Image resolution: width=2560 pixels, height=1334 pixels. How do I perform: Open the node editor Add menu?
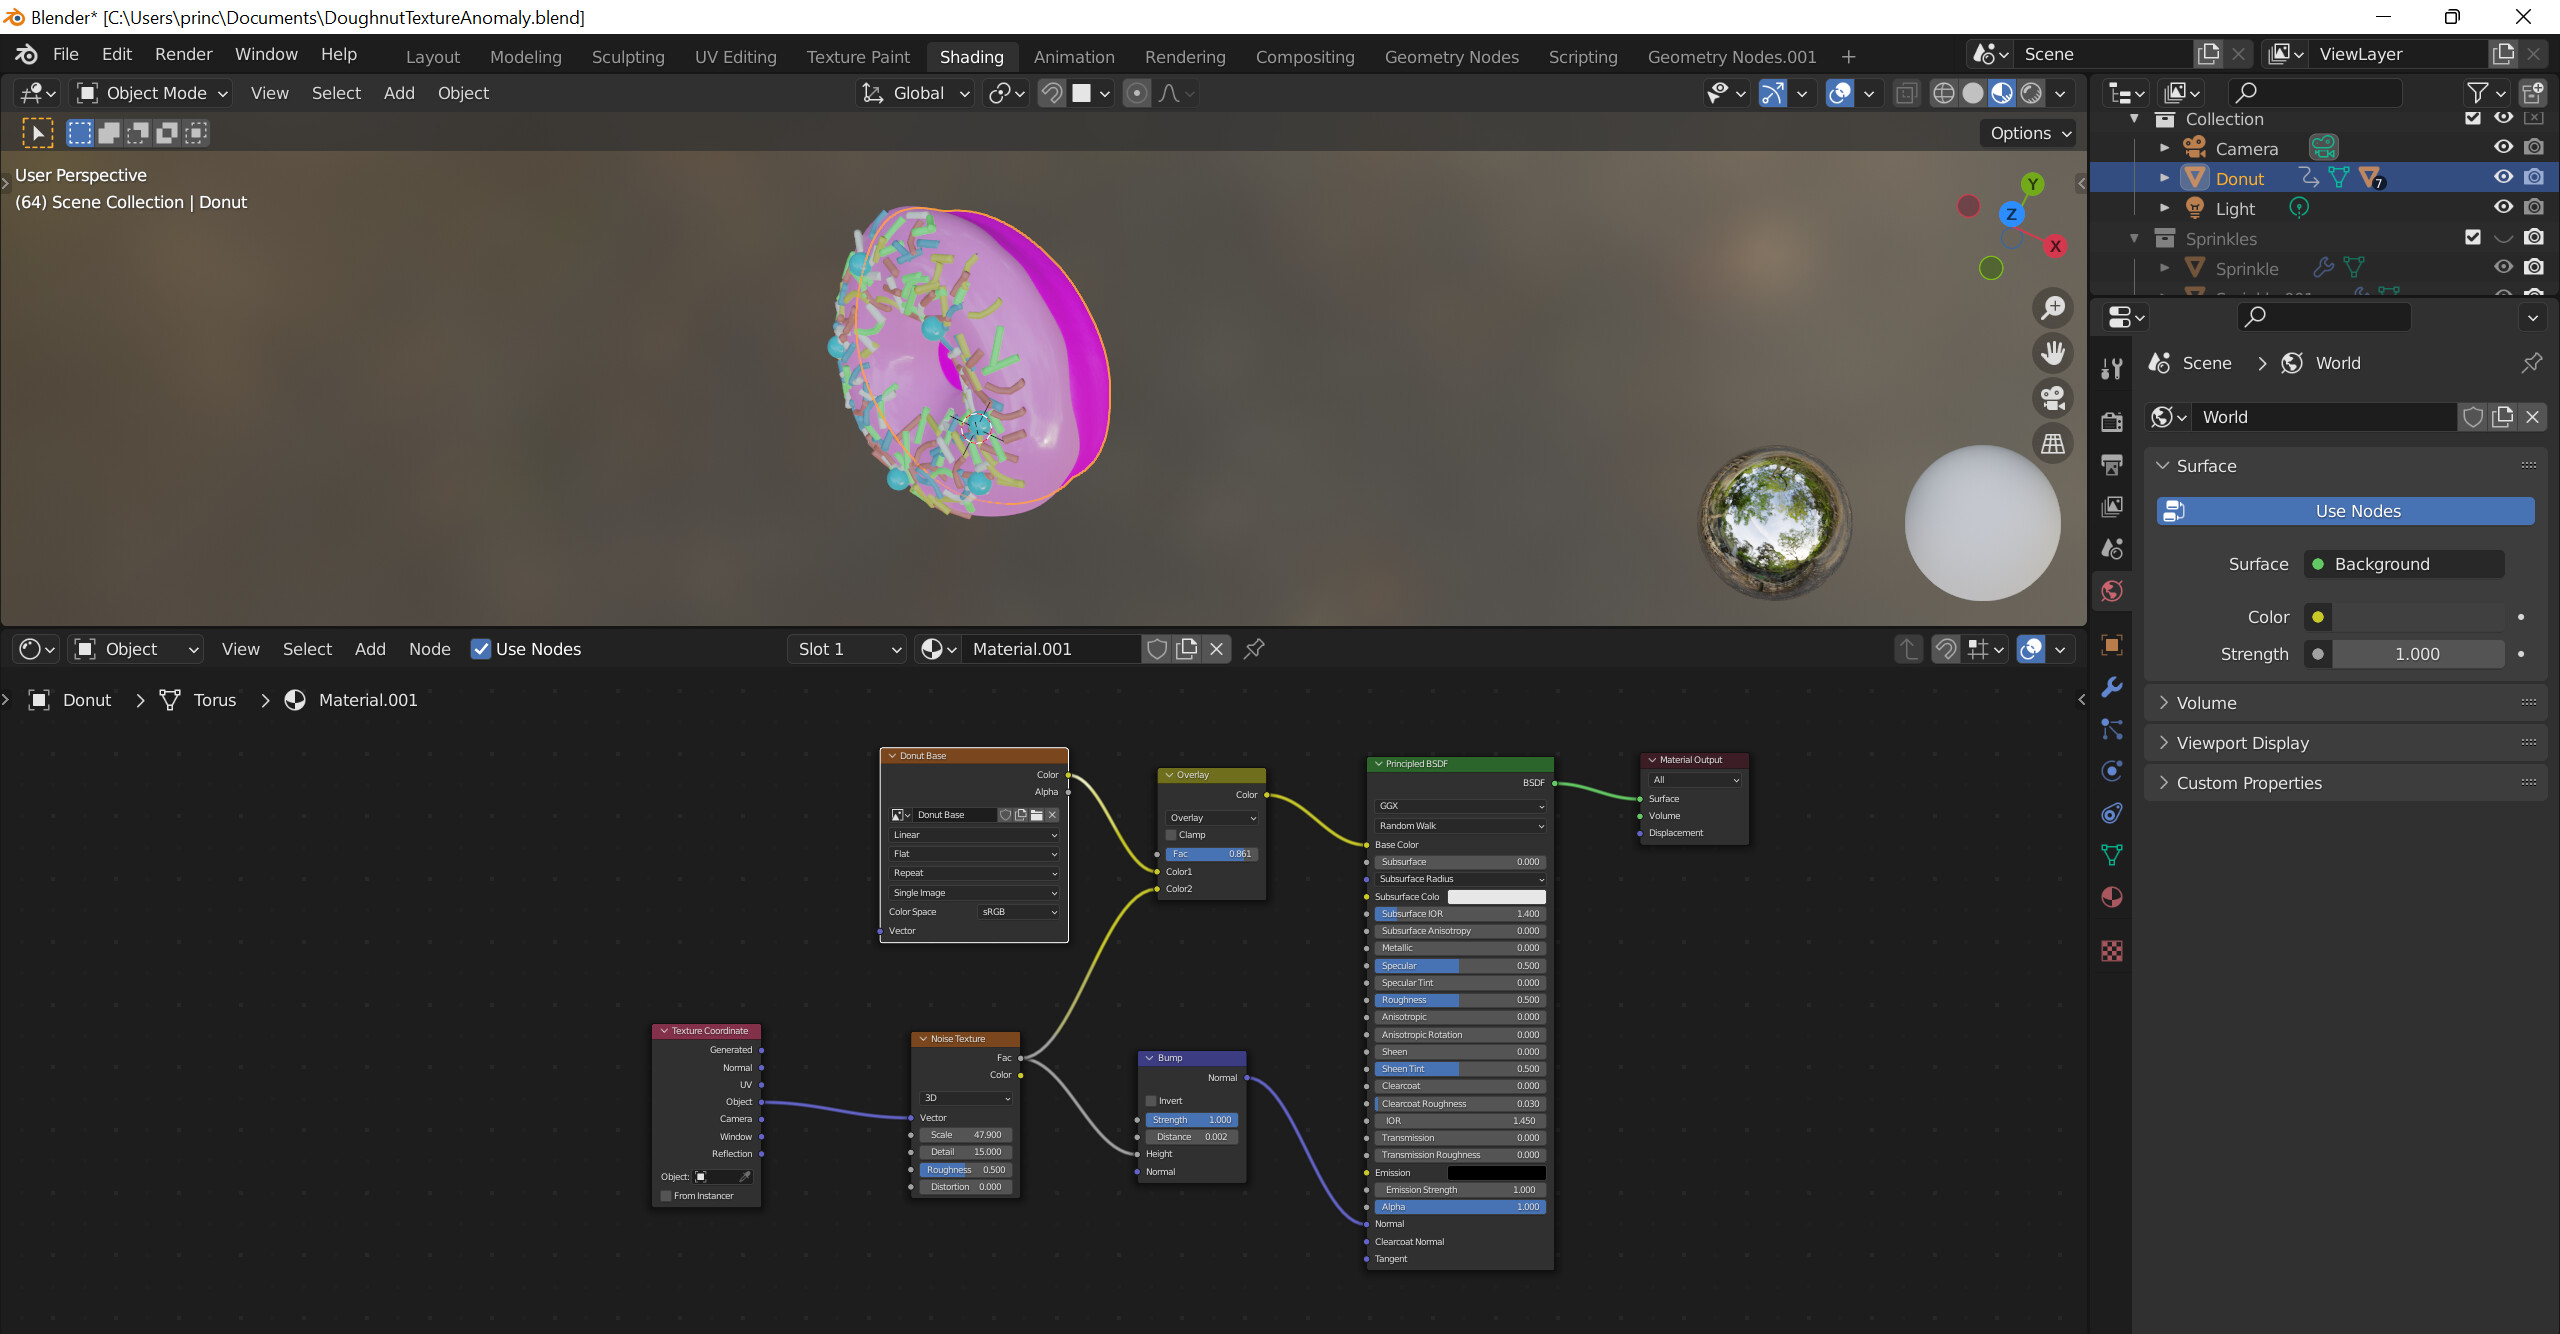370,649
